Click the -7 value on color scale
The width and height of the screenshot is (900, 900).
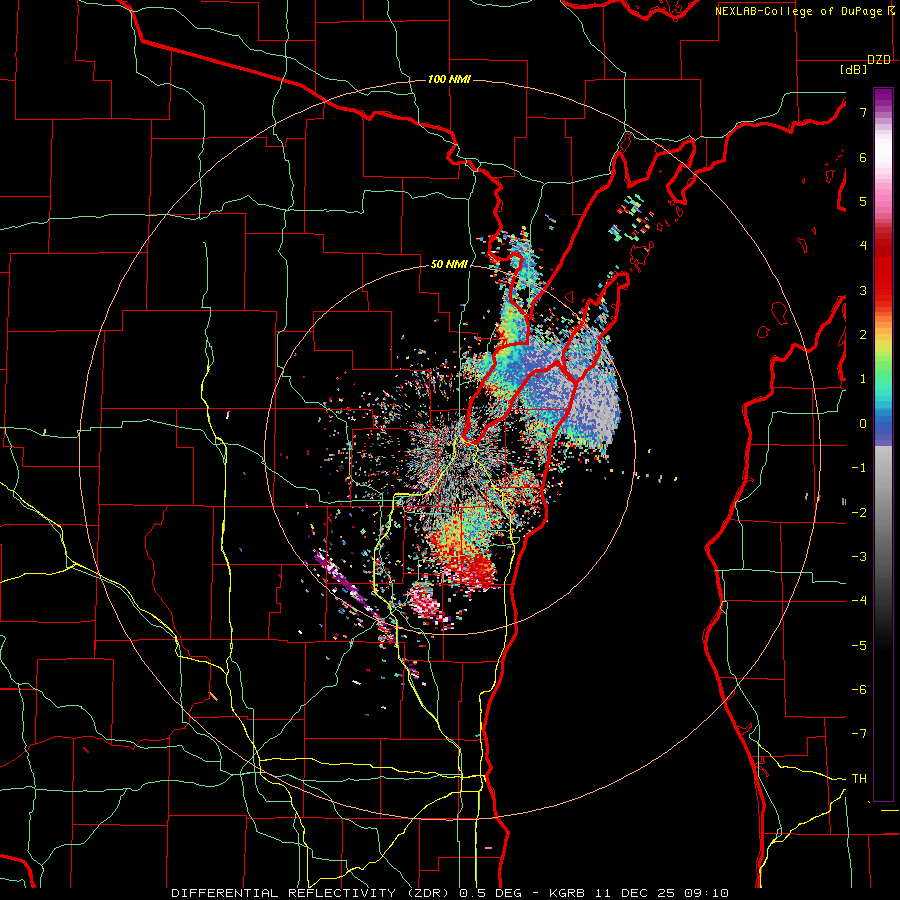pyautogui.click(x=859, y=734)
